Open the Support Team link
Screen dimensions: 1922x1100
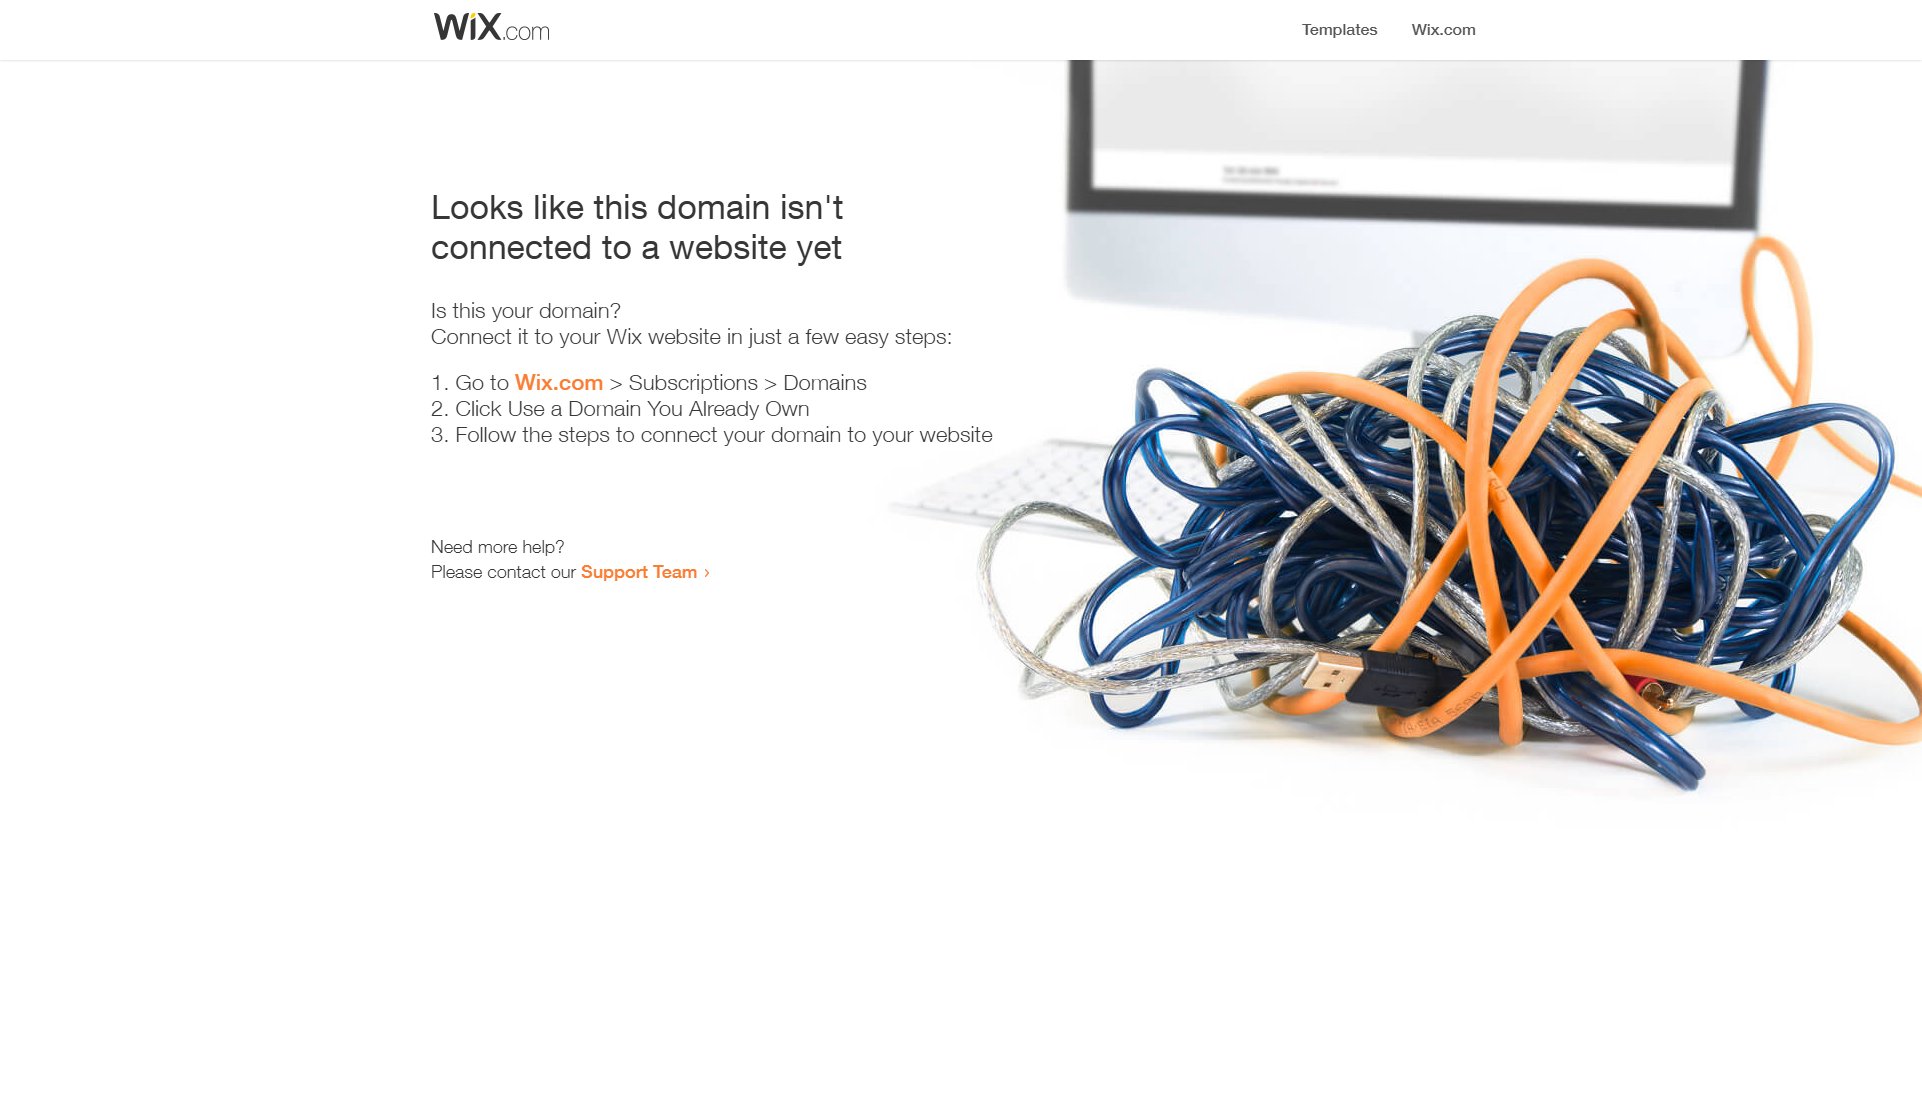(x=638, y=572)
